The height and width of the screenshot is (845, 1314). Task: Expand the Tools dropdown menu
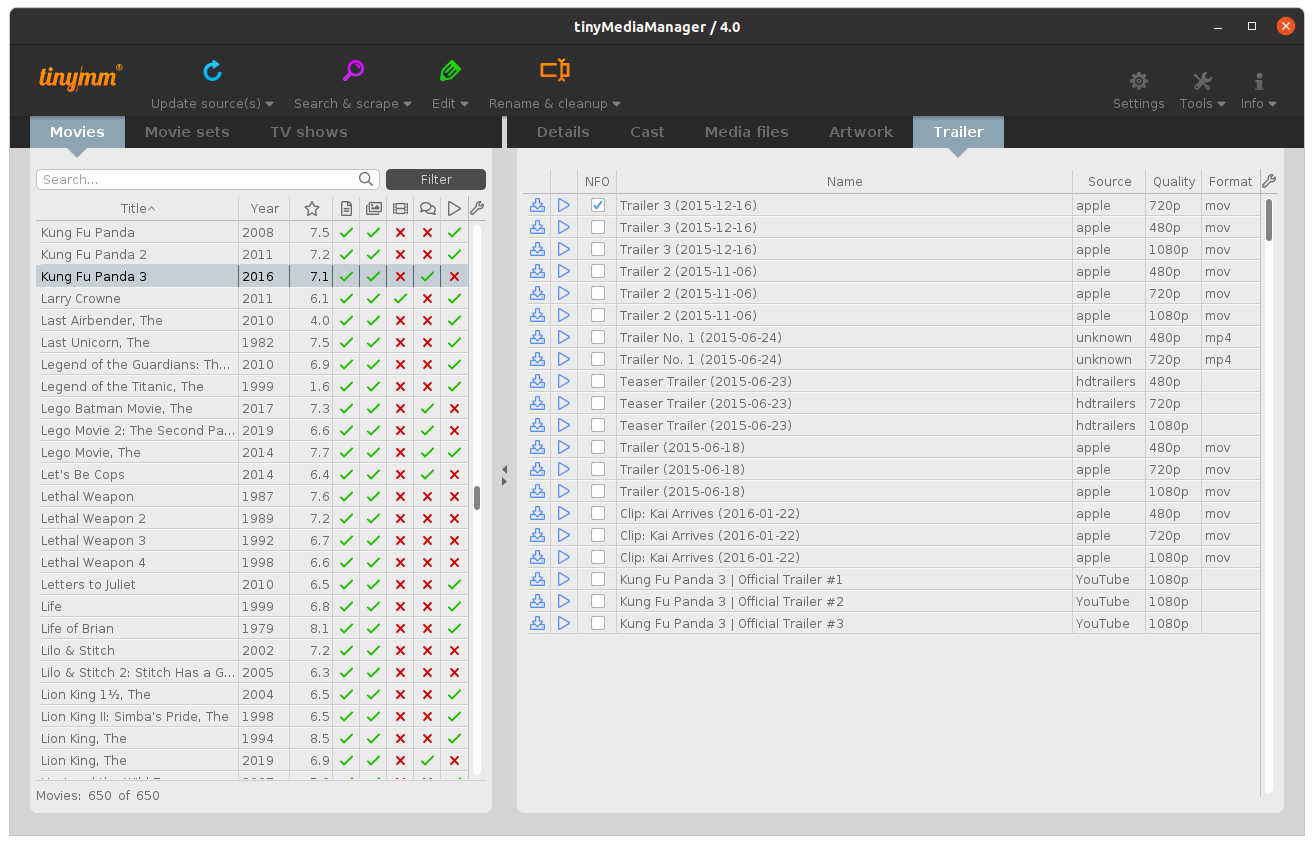[x=1202, y=90]
